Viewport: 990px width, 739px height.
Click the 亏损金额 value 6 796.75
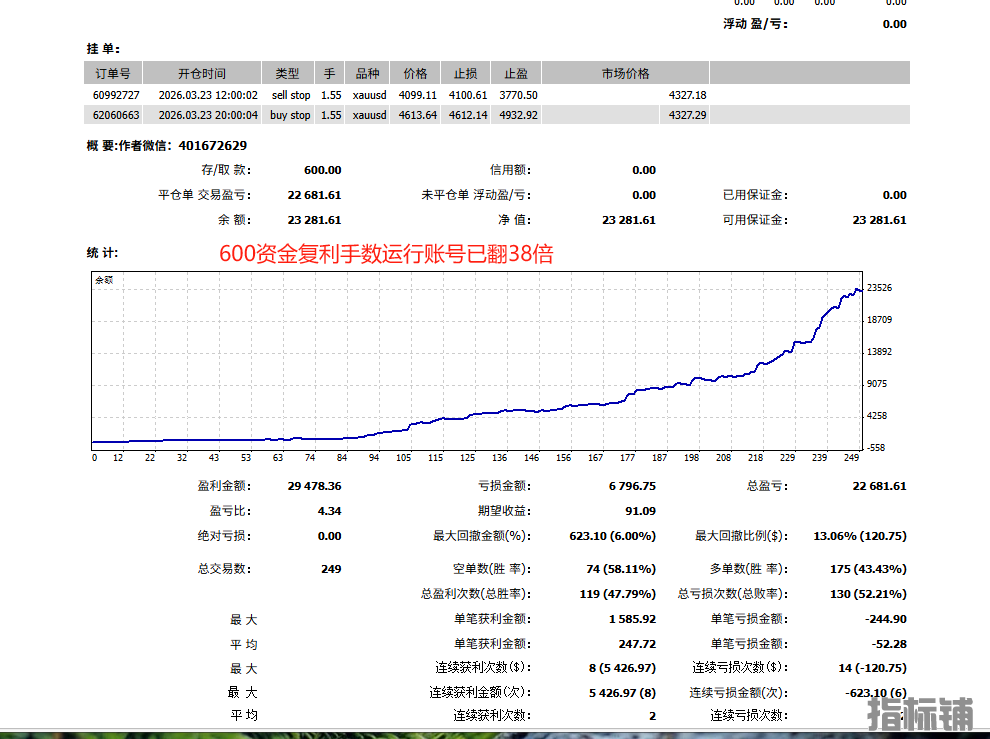630,486
